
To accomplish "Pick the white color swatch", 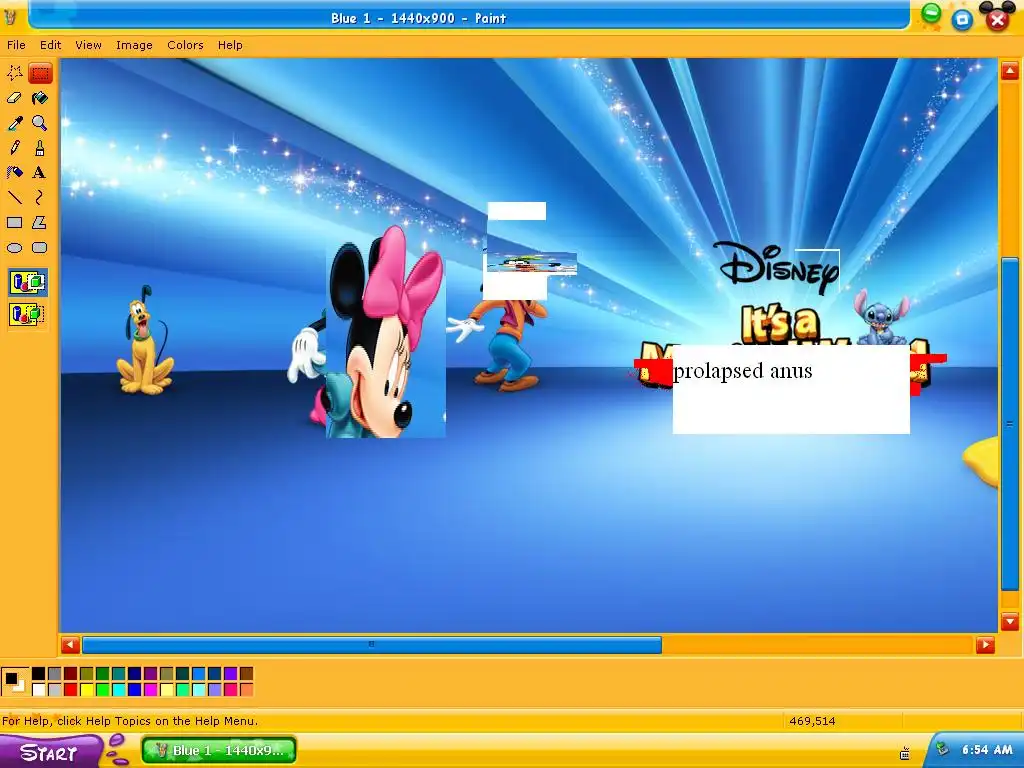I will (39, 690).
